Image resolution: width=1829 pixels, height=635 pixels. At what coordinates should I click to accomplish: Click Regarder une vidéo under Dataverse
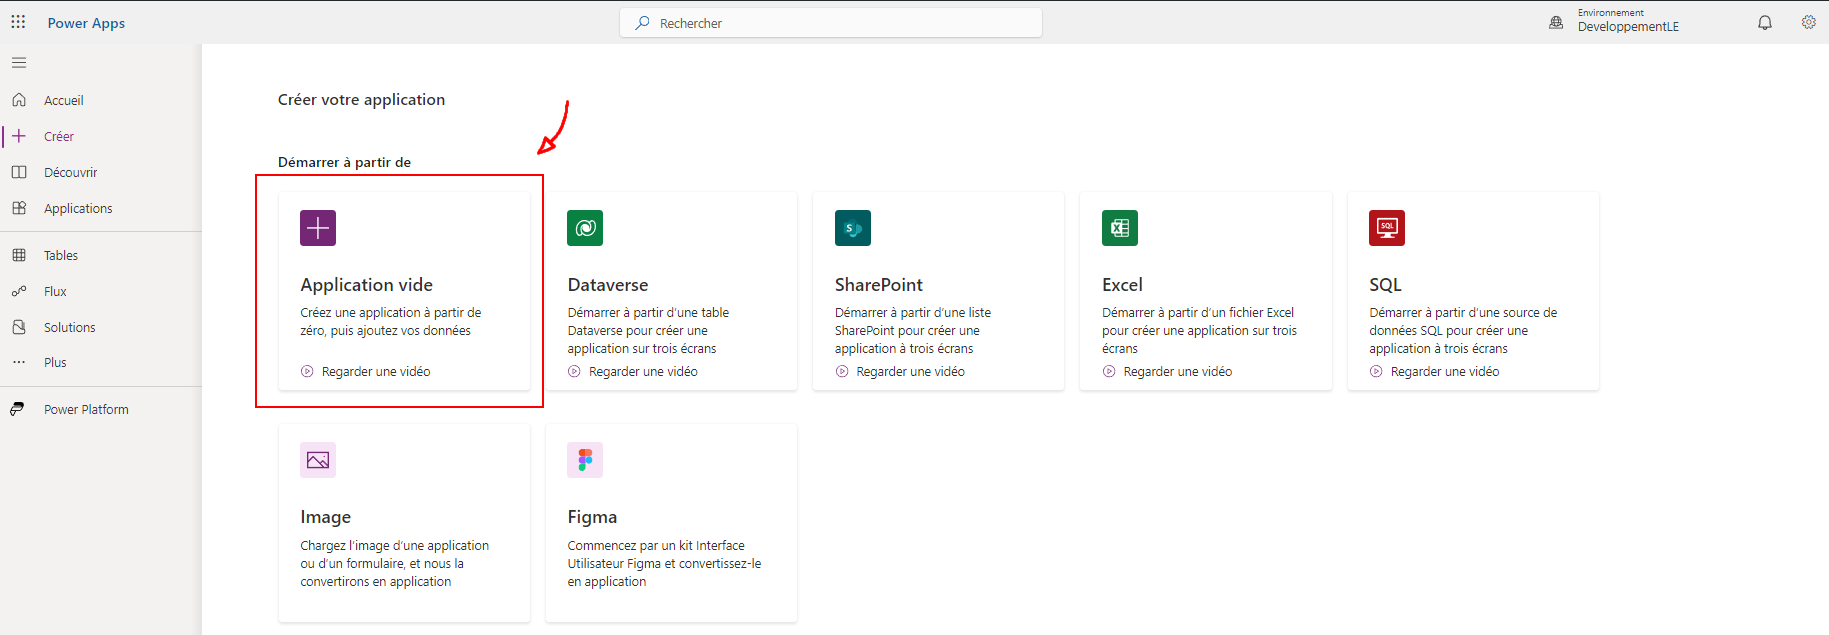643,371
